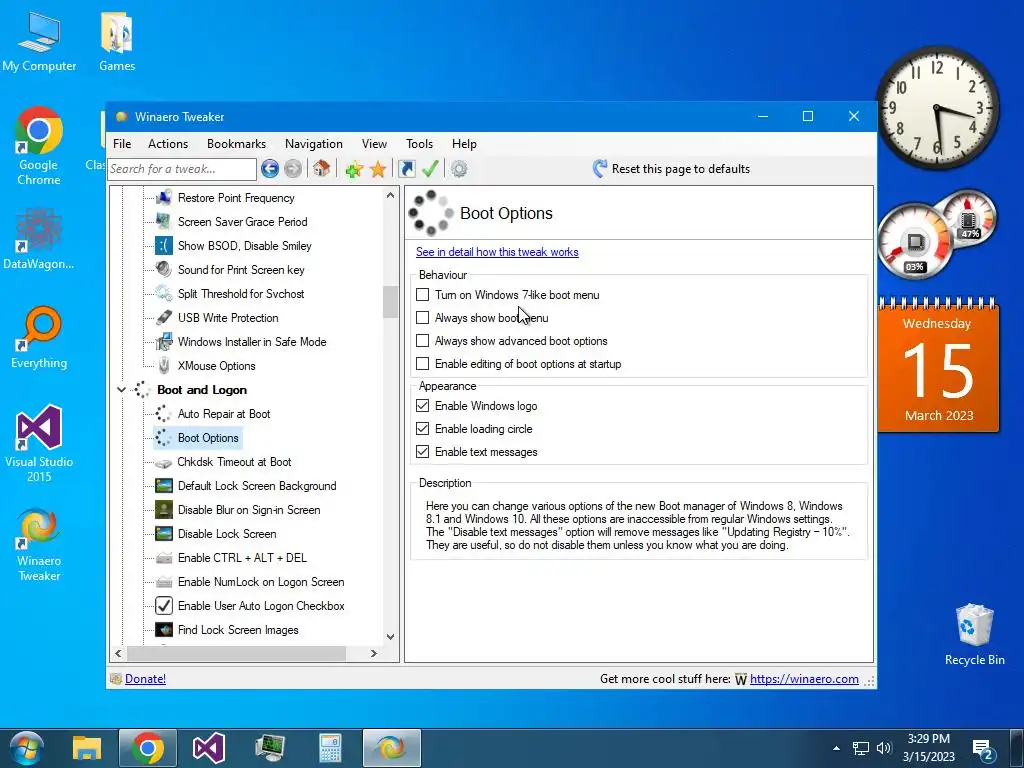Click the Search for a tweak field
The width and height of the screenshot is (1024, 768).
point(182,169)
